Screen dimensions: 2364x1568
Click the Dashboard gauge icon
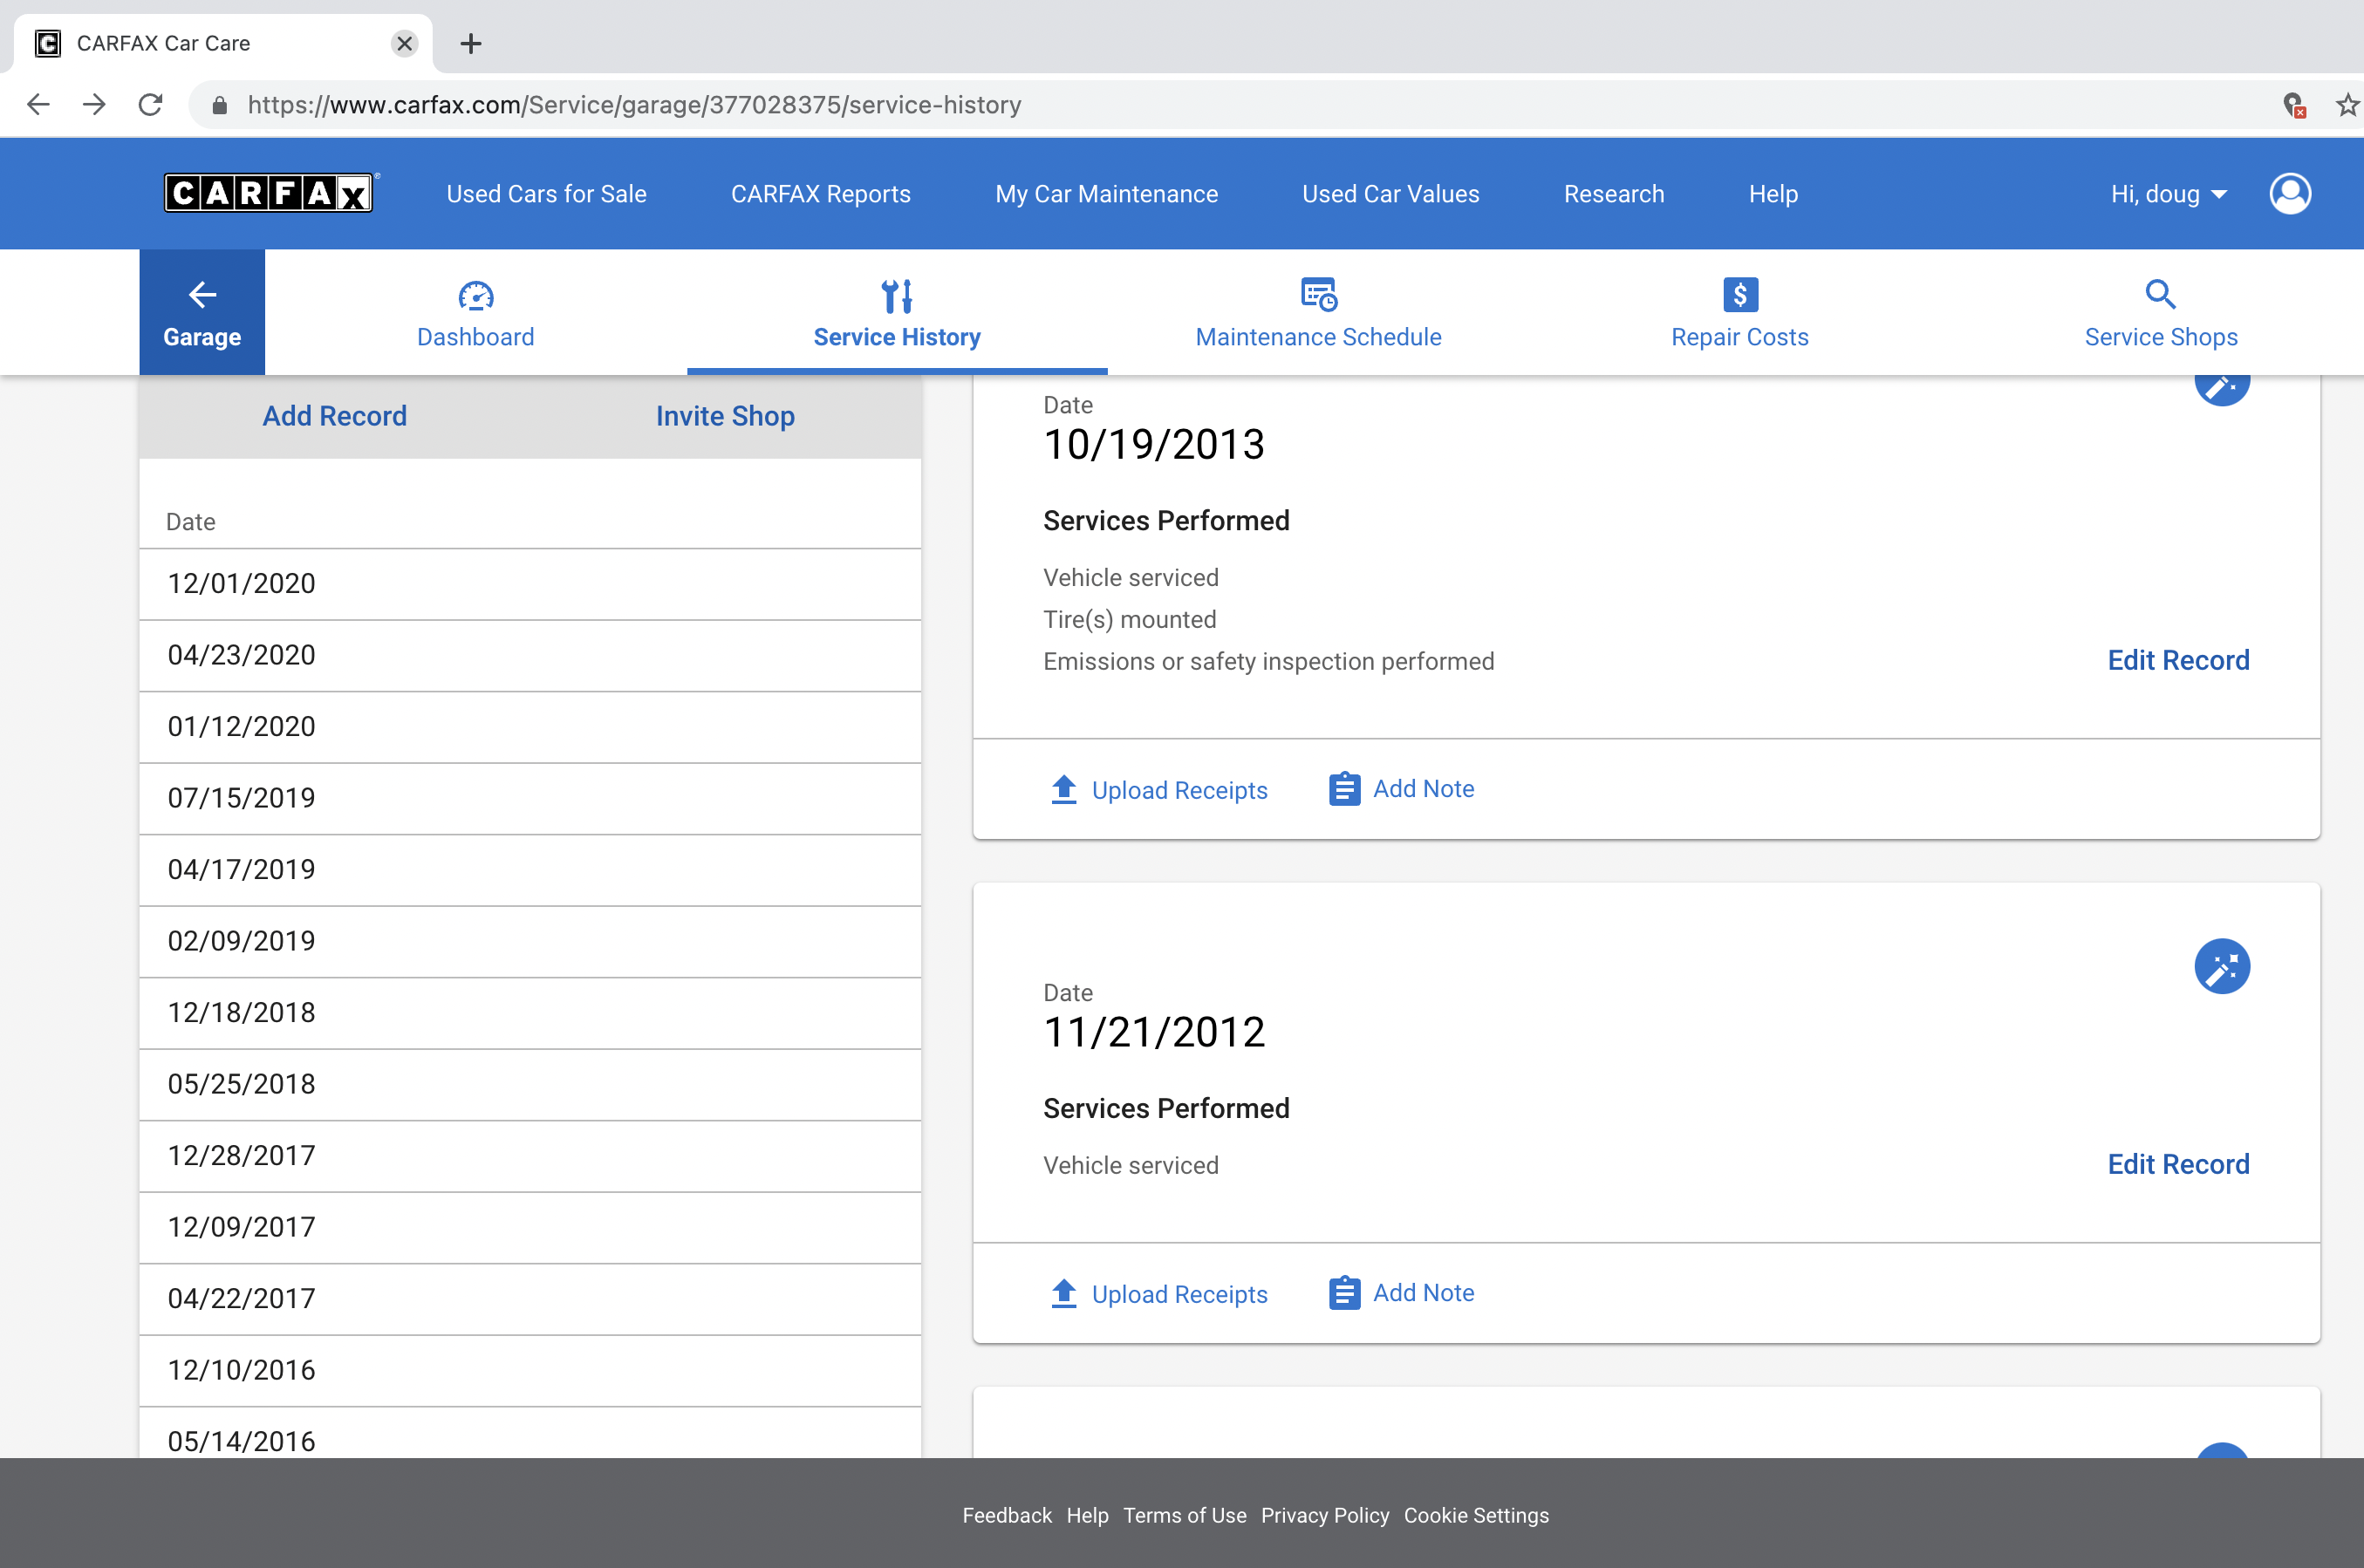point(476,296)
